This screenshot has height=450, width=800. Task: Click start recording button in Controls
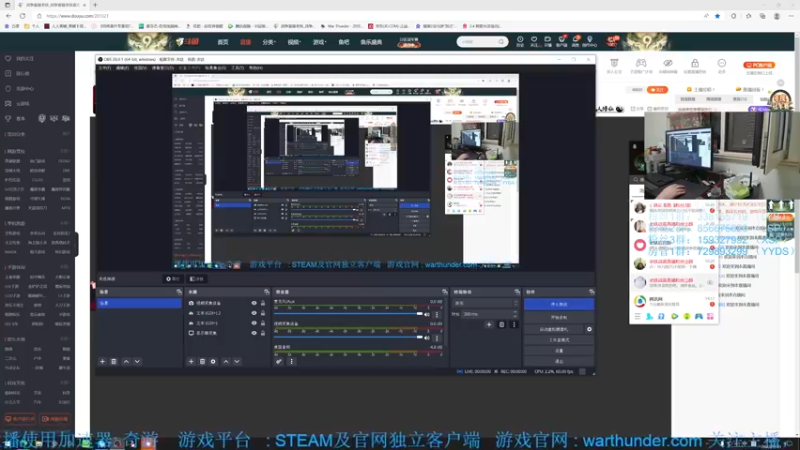pos(559,317)
